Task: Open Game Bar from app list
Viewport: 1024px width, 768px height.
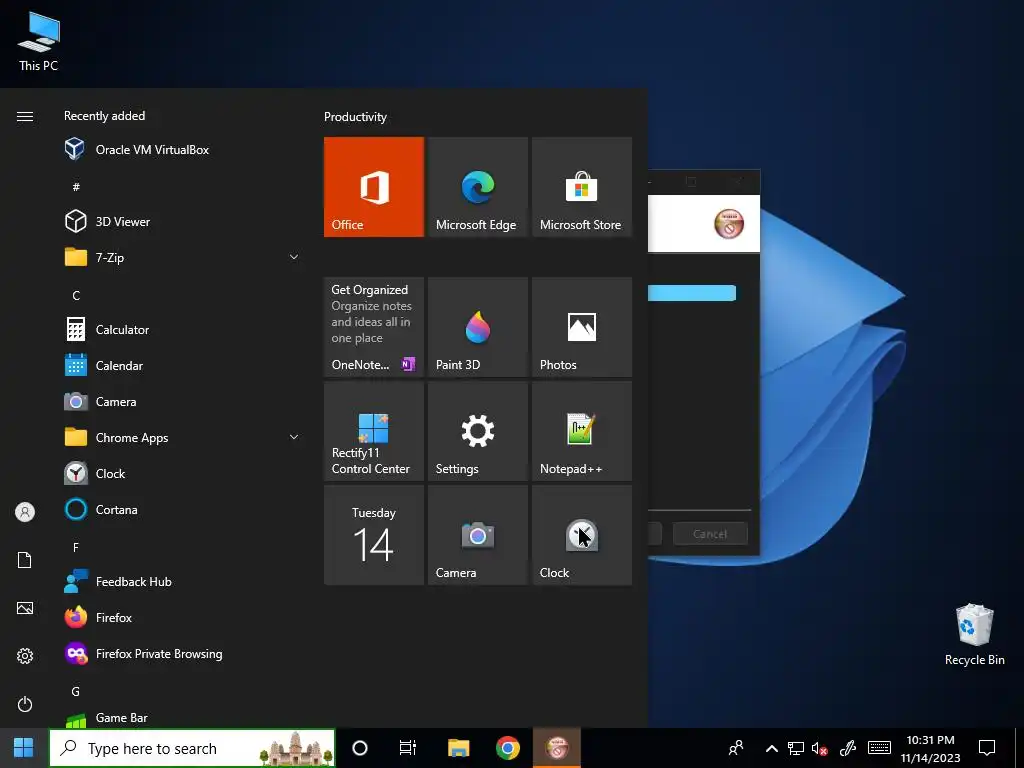Action: click(x=182, y=718)
